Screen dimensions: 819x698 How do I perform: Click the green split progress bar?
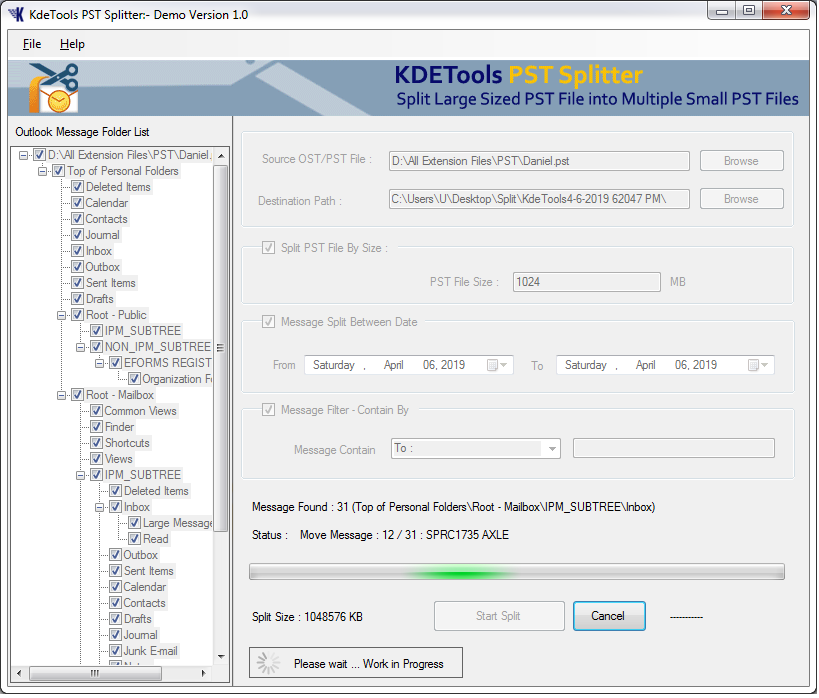pyautogui.click(x=516, y=572)
